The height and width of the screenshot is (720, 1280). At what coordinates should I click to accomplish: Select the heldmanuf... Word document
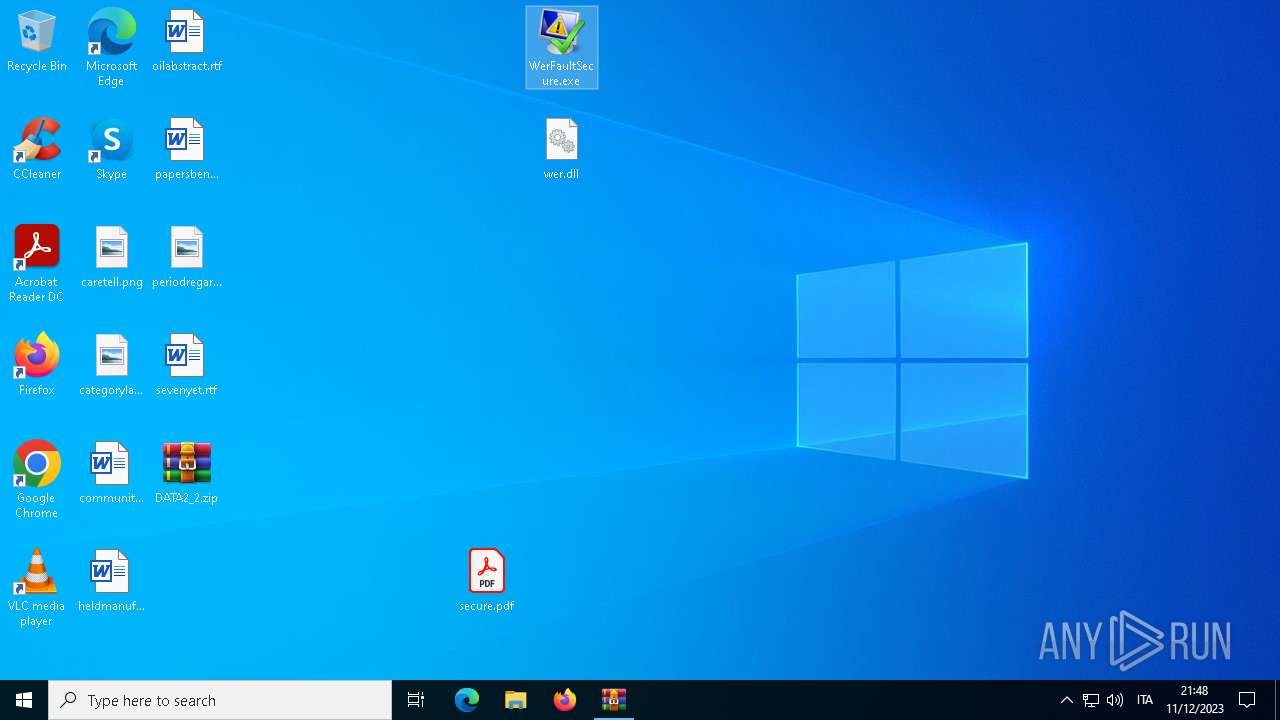tap(111, 582)
